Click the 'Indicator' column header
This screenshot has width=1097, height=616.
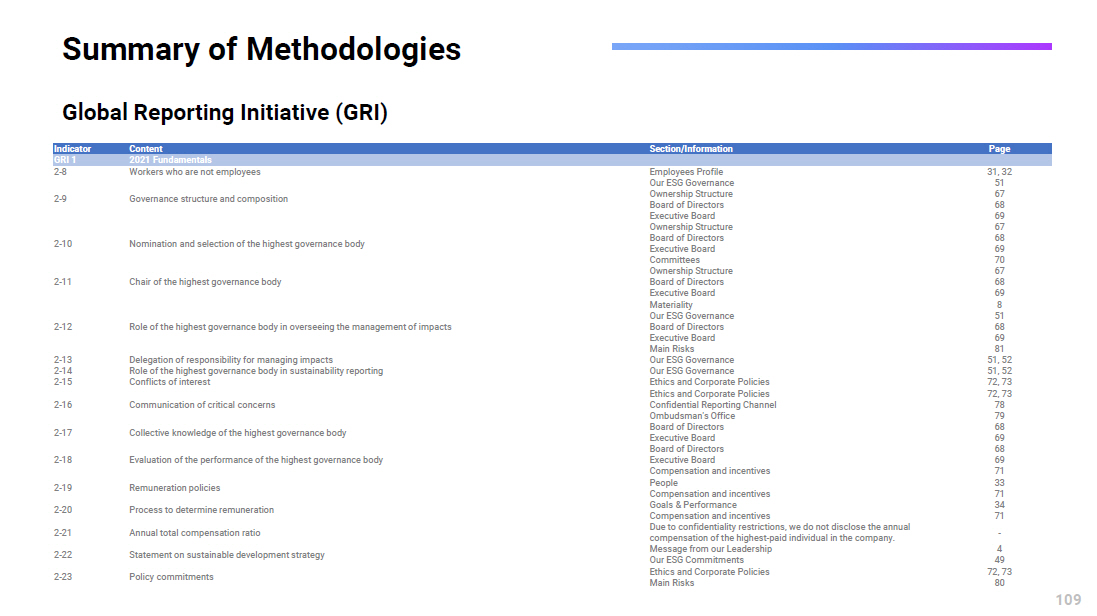coord(72,149)
